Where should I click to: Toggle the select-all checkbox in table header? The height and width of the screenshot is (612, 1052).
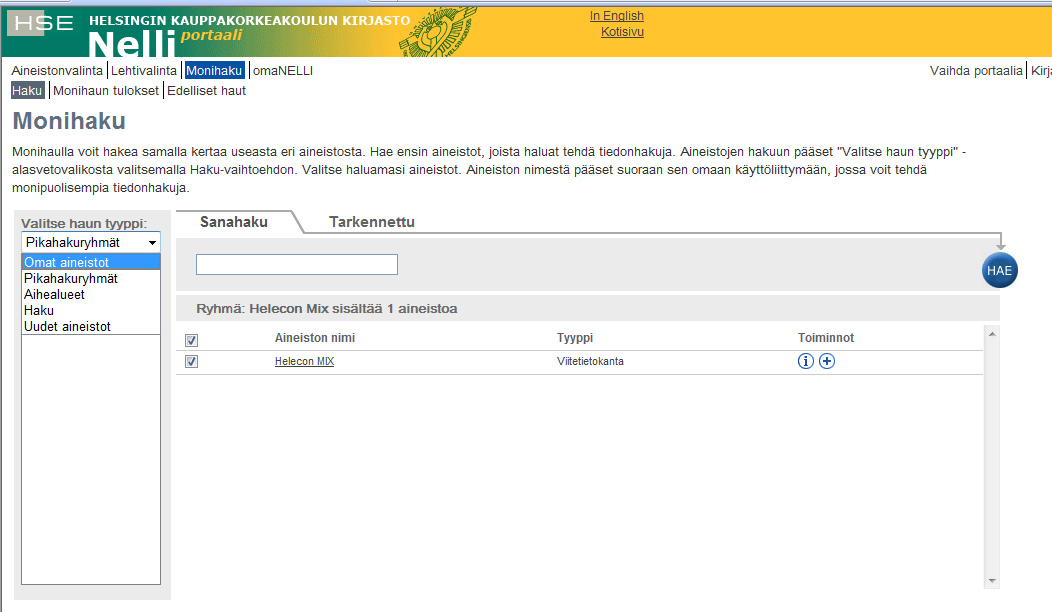pyautogui.click(x=191, y=340)
